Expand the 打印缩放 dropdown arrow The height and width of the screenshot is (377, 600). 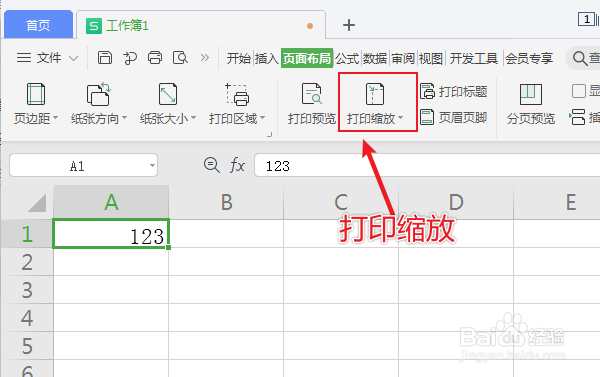click(x=401, y=118)
